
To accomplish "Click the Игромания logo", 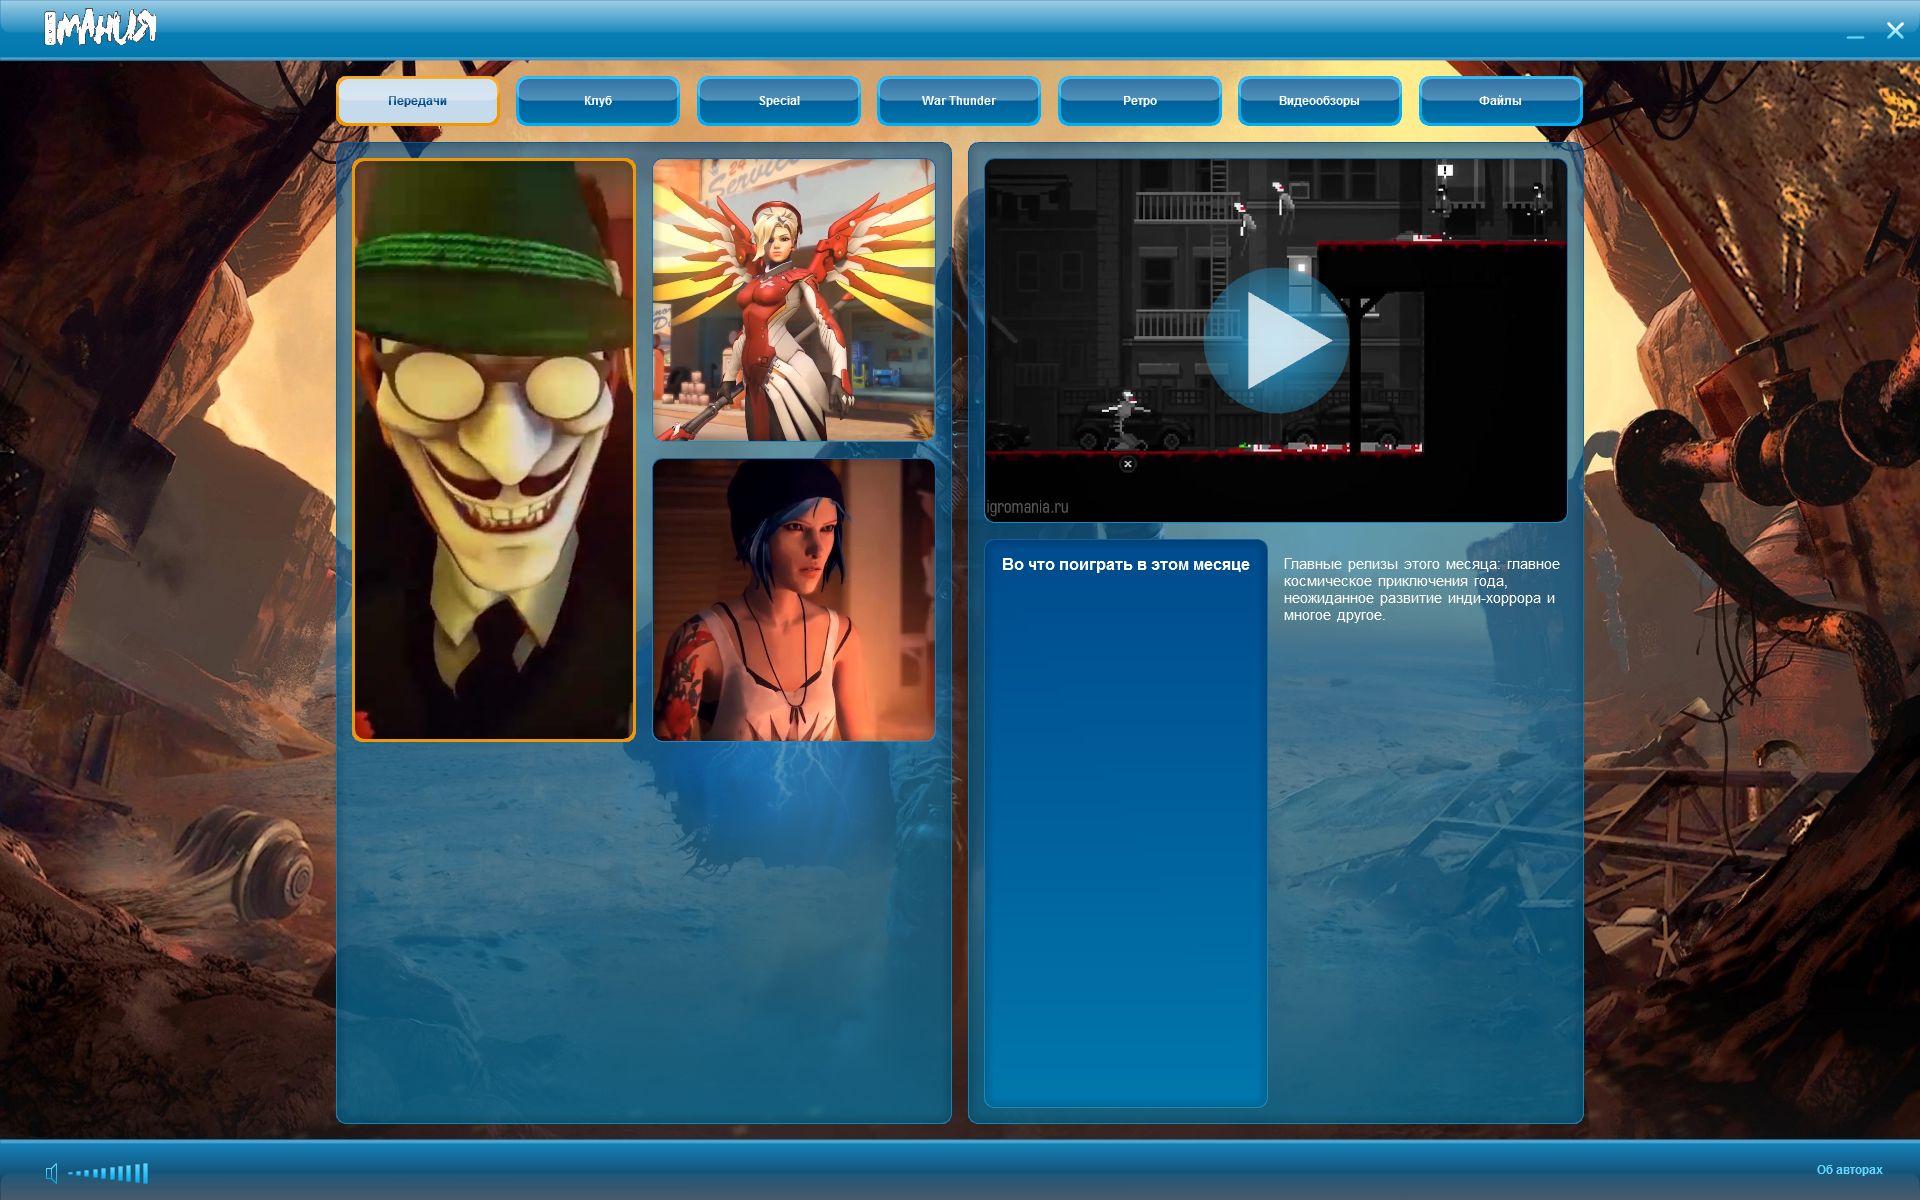I will tap(100, 28).
